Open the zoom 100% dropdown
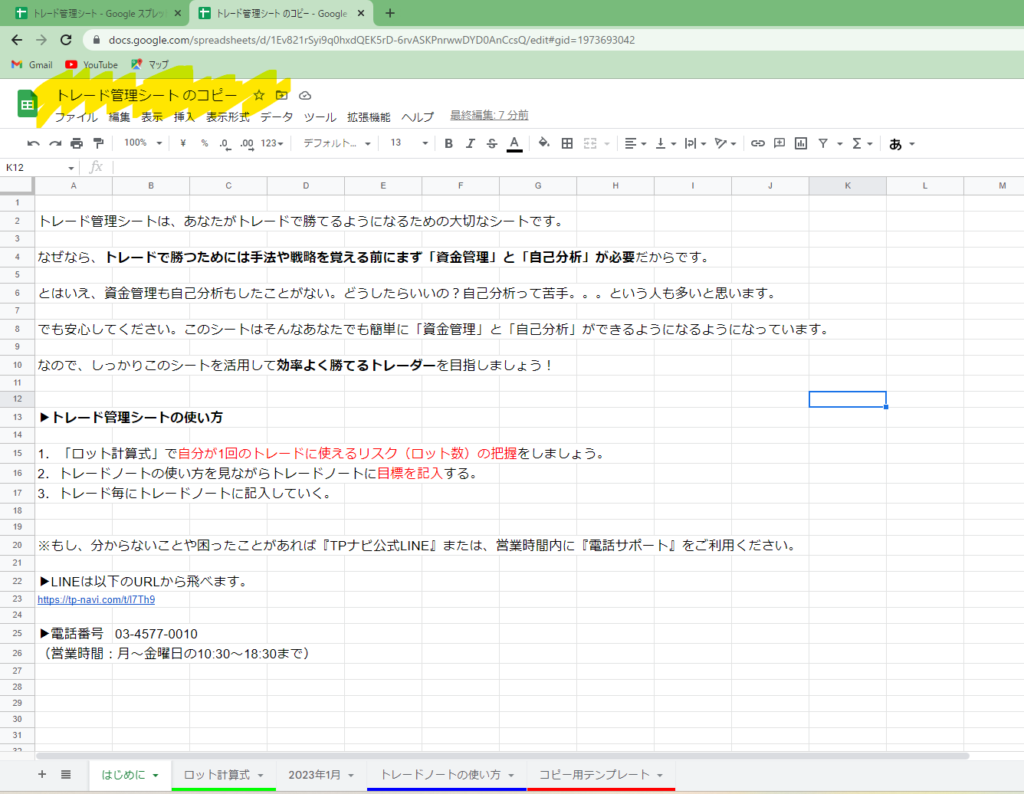Viewport: 1024px width, 794px height. point(142,144)
